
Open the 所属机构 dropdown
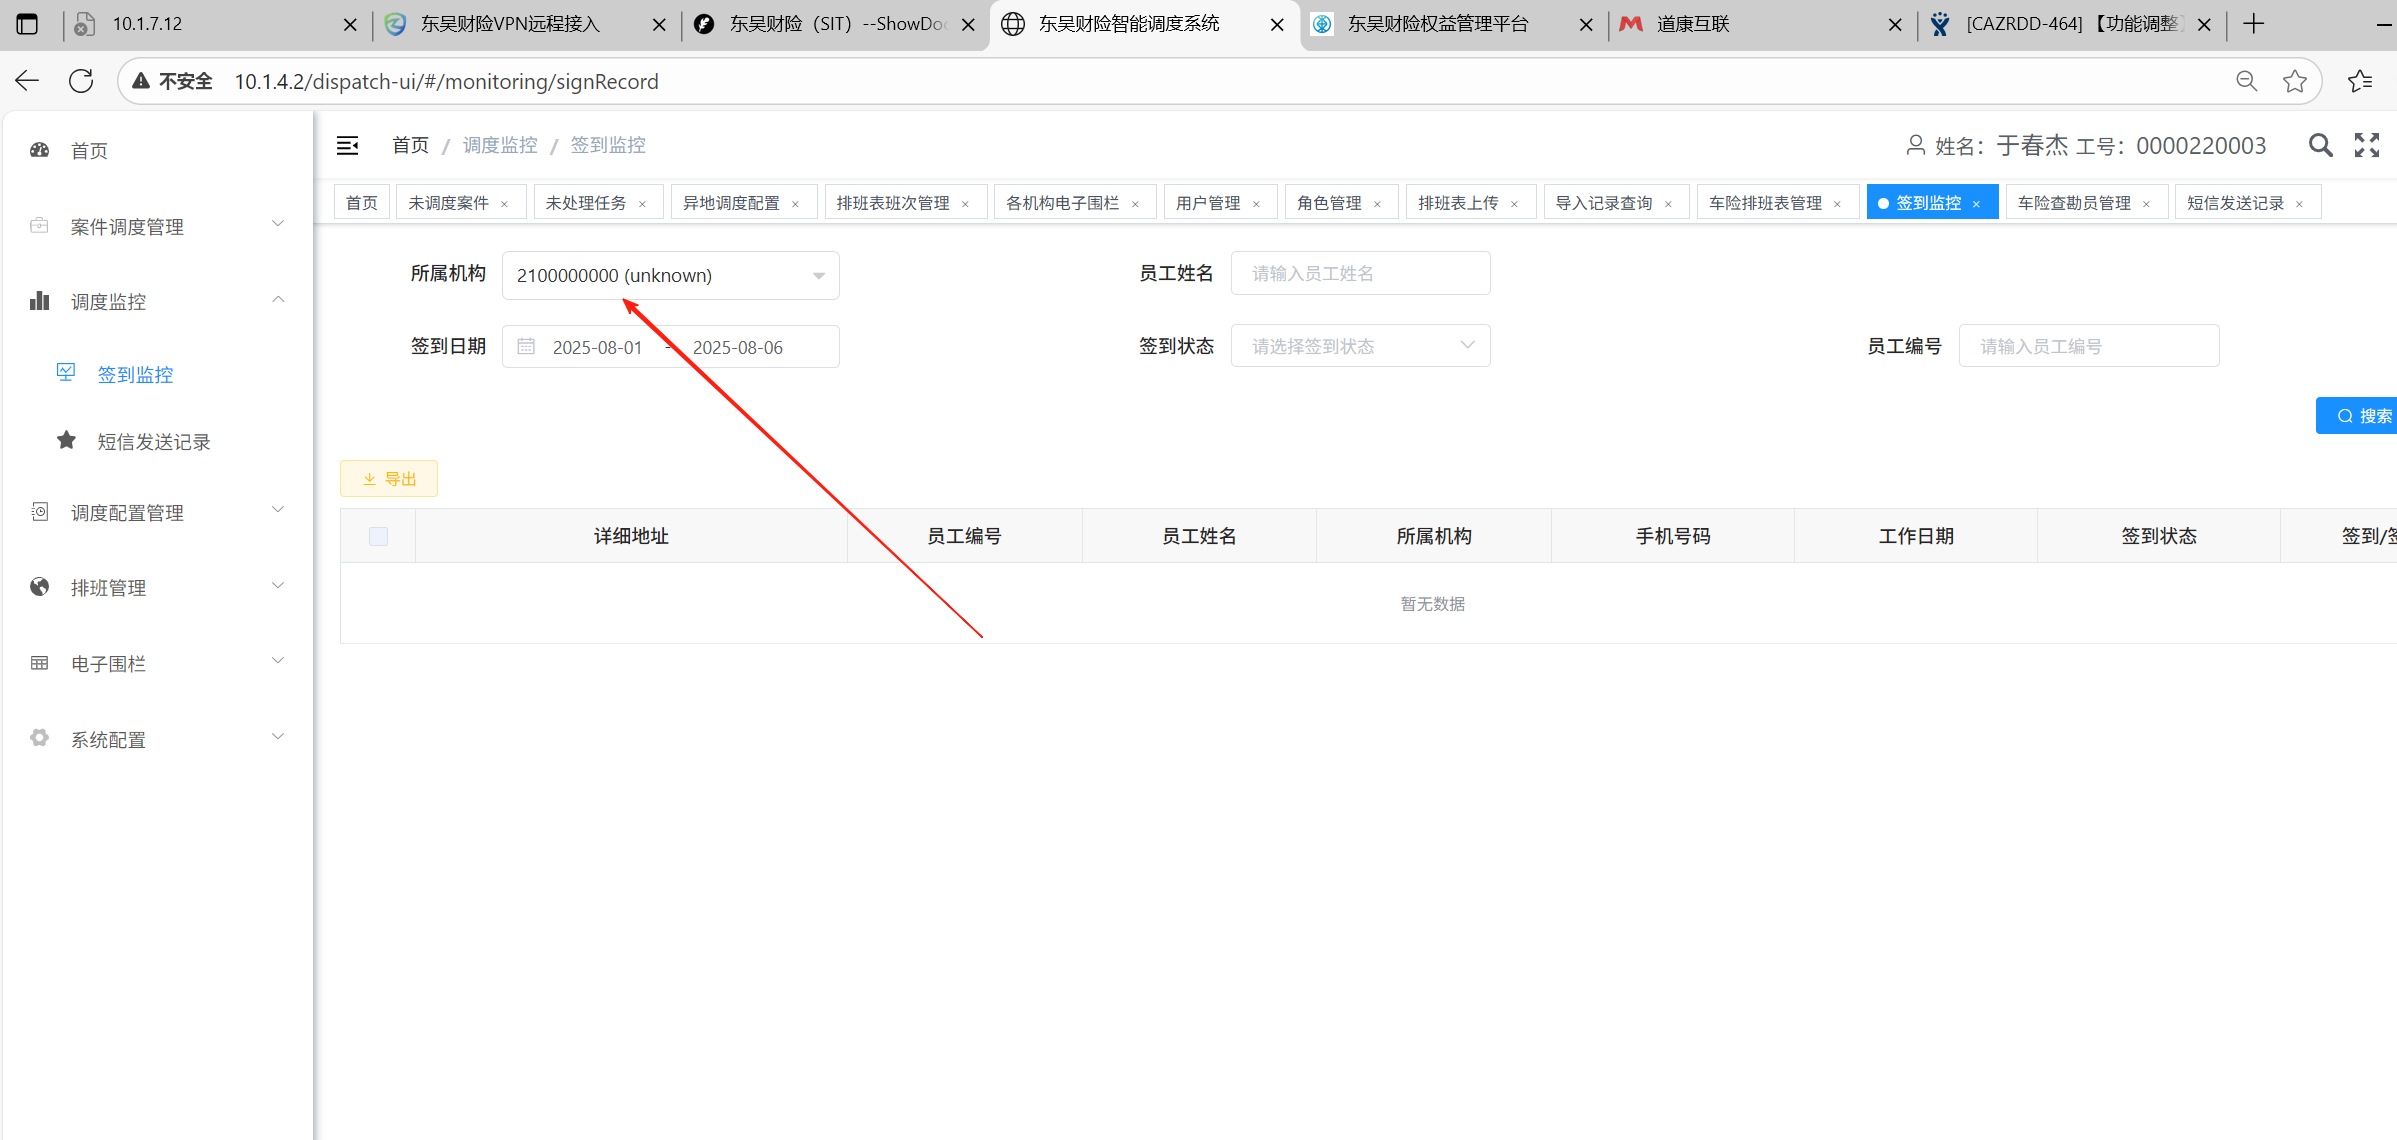point(670,275)
